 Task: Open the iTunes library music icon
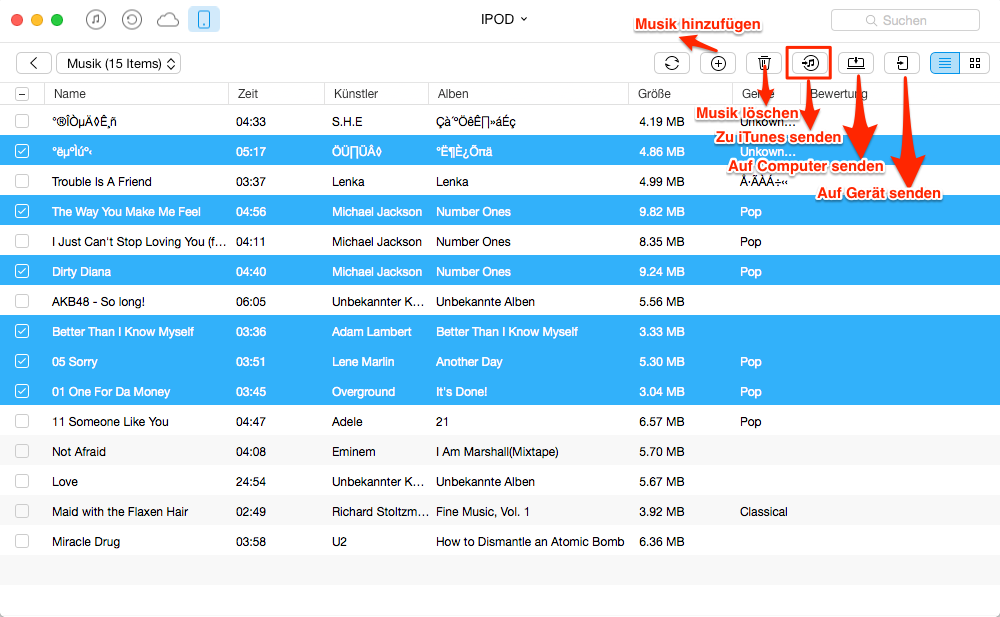tap(96, 20)
